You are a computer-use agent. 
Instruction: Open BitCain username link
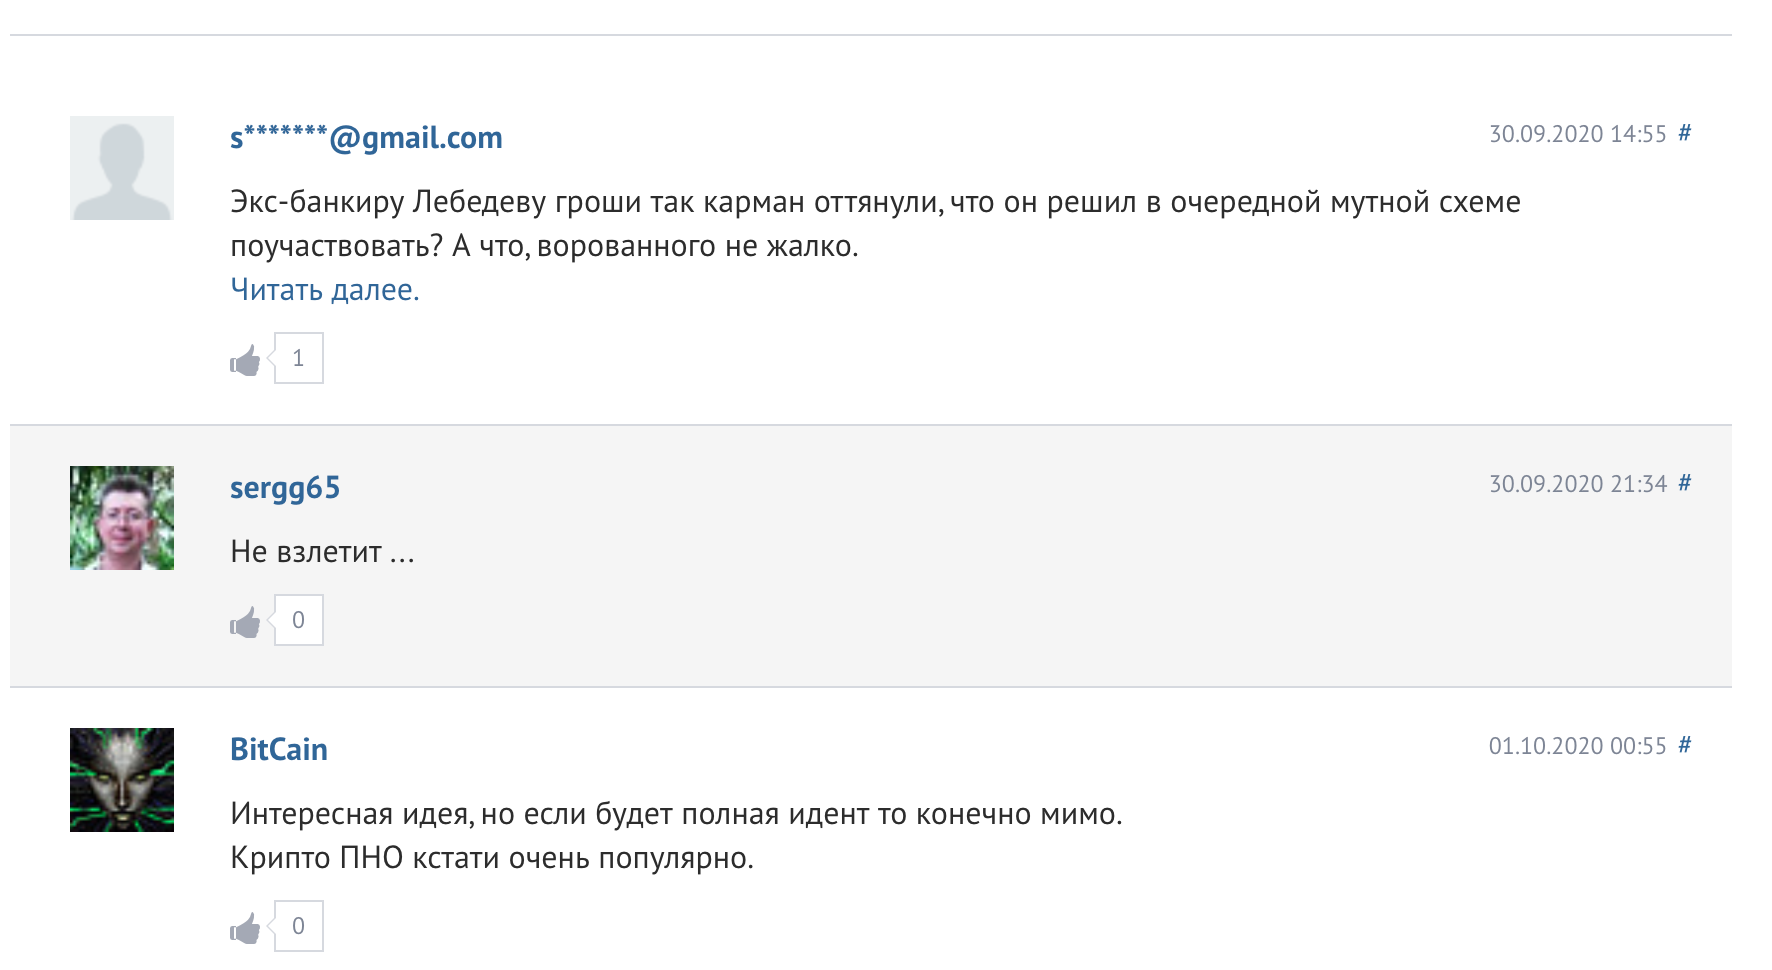click(279, 750)
